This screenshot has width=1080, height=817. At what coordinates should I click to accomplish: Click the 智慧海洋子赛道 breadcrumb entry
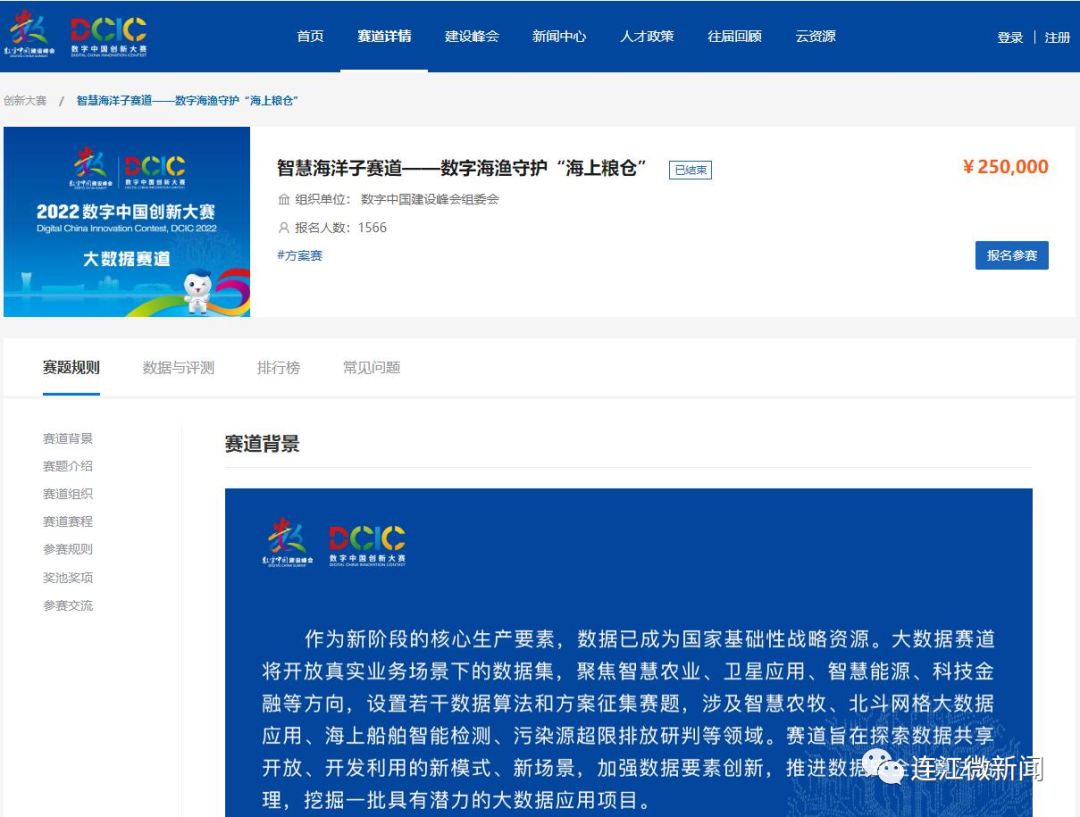[187, 101]
